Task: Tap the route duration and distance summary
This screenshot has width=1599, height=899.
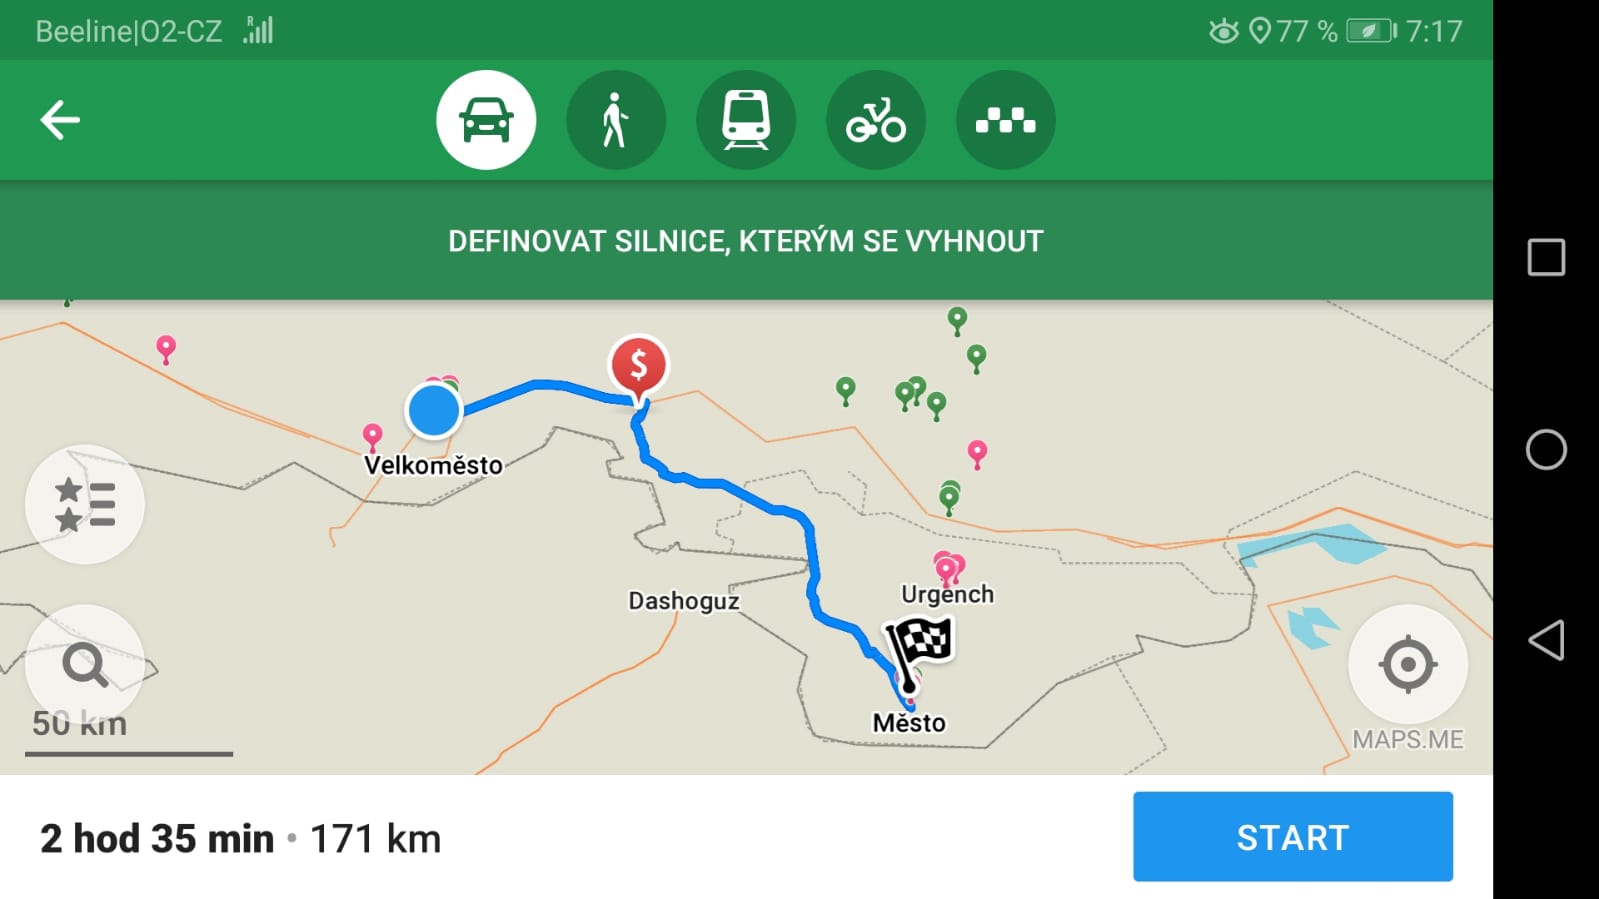Action: 240,838
